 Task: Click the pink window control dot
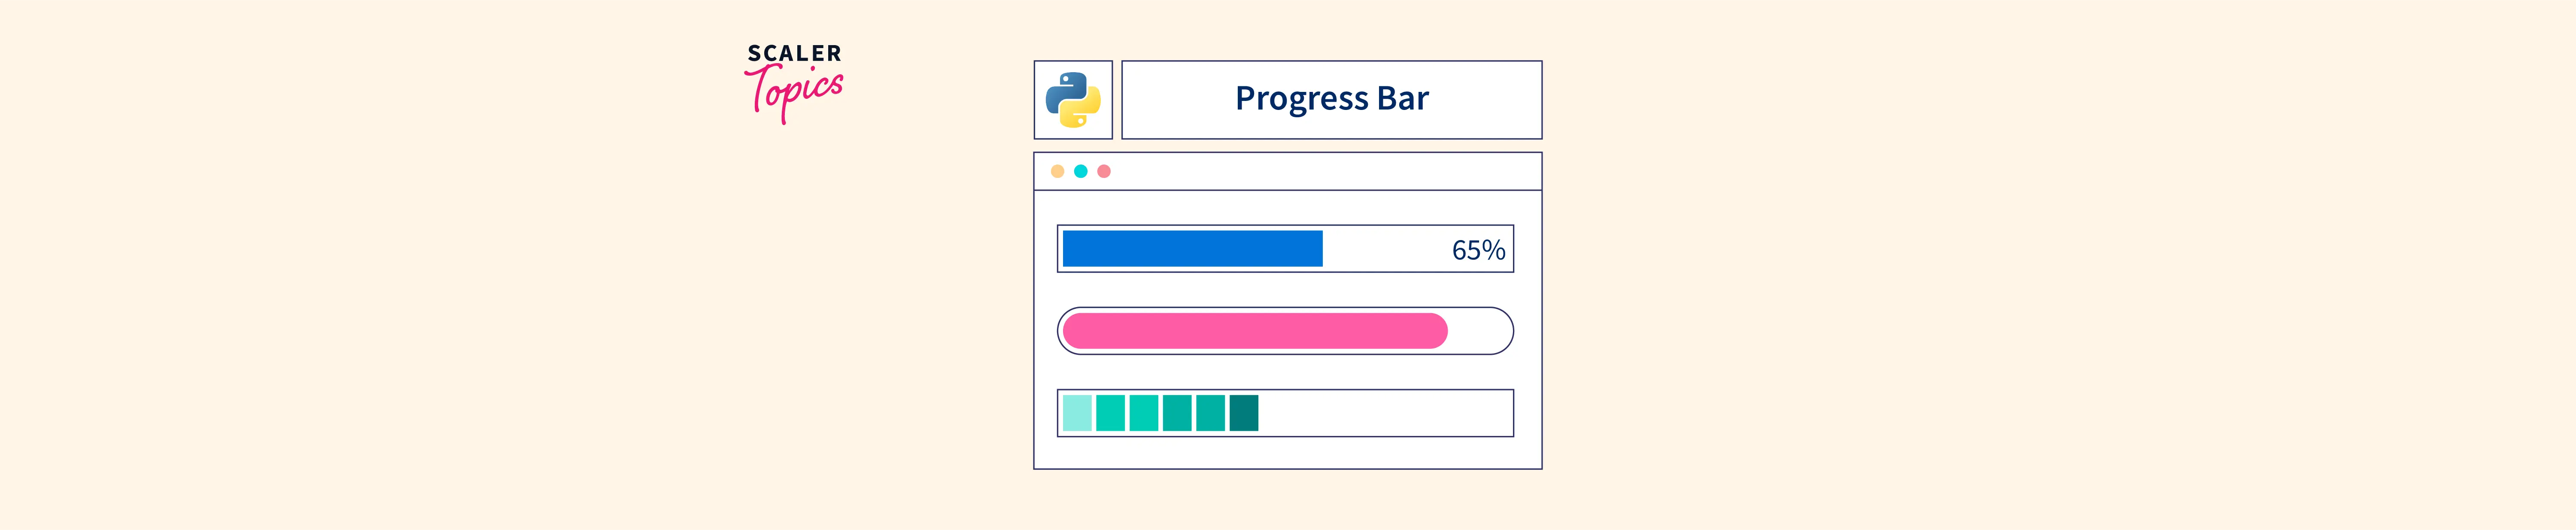[x=1104, y=171]
